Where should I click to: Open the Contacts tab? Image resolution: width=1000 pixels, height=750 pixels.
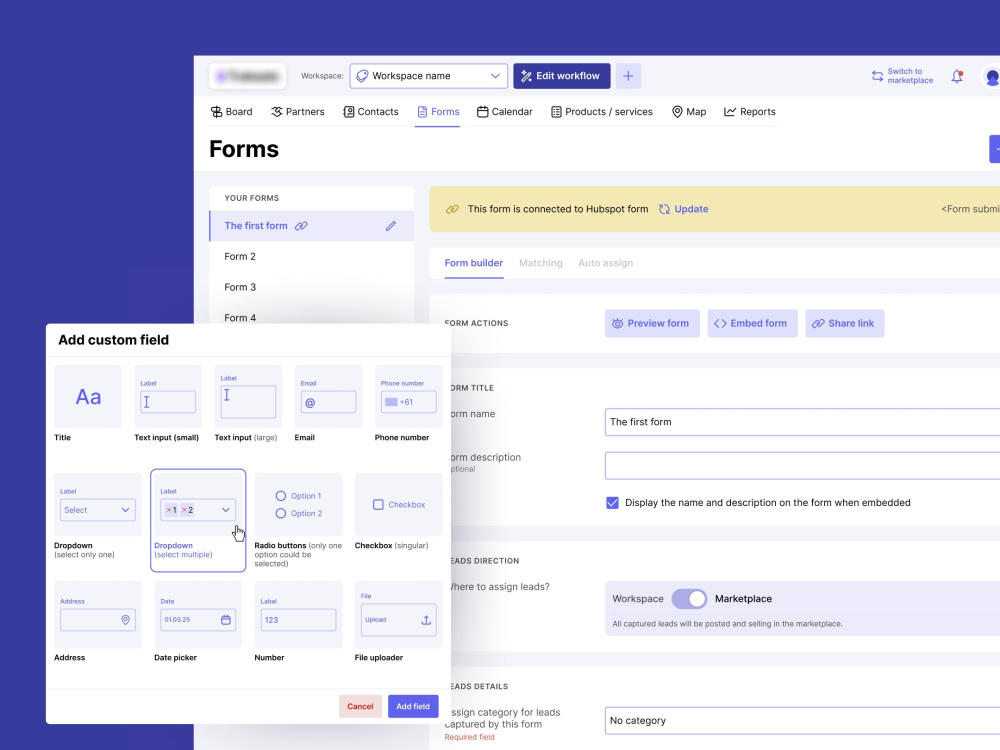pyautogui.click(x=371, y=112)
